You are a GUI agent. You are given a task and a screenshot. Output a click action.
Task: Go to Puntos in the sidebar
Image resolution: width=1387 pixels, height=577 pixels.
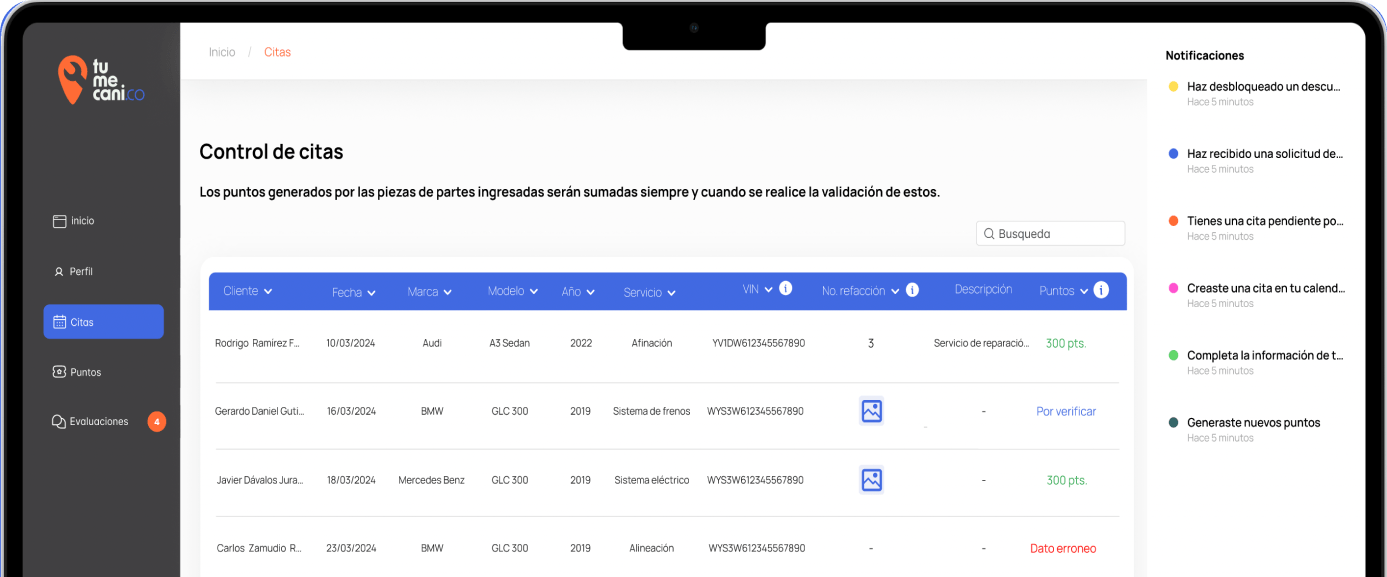click(85, 372)
